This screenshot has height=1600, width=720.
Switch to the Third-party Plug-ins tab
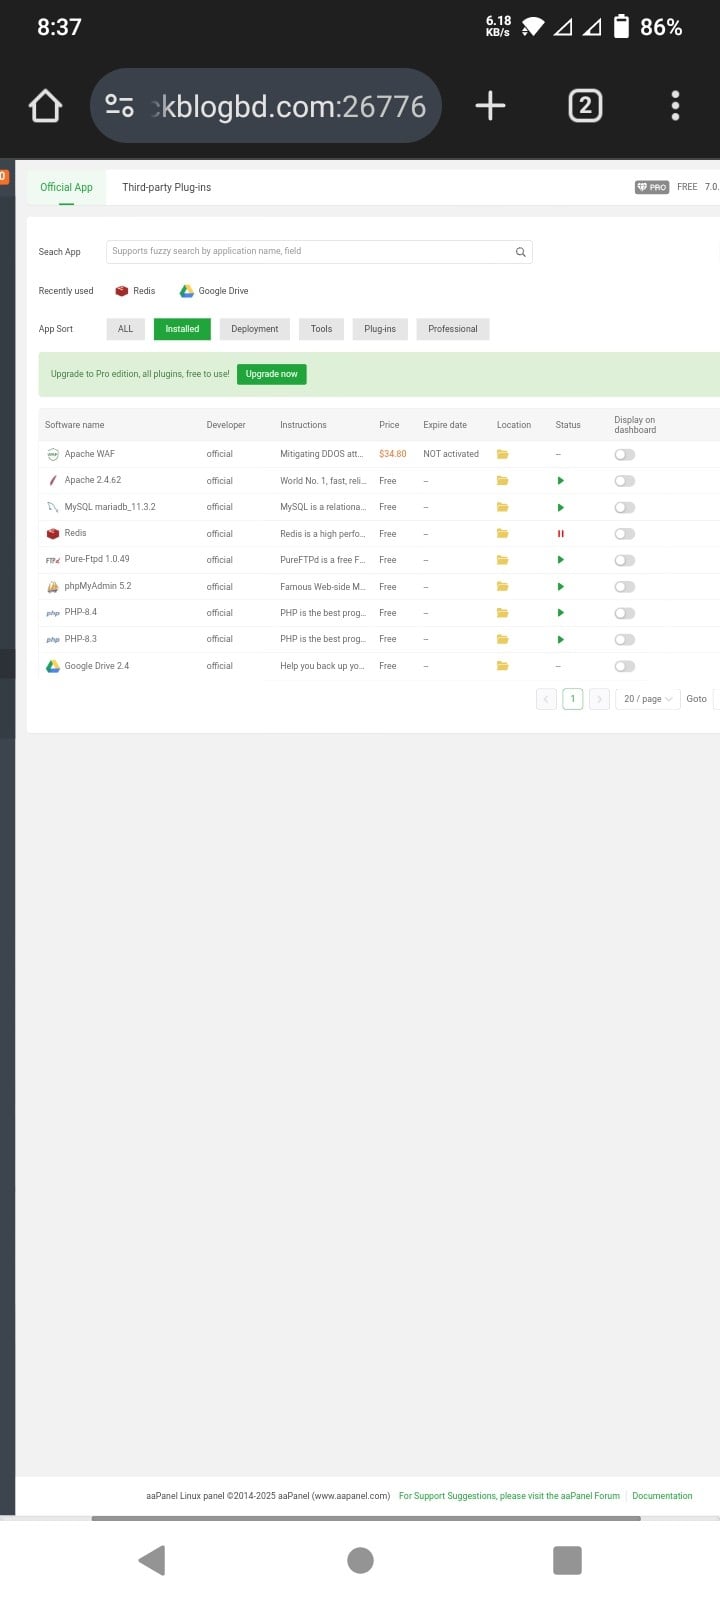pos(166,187)
